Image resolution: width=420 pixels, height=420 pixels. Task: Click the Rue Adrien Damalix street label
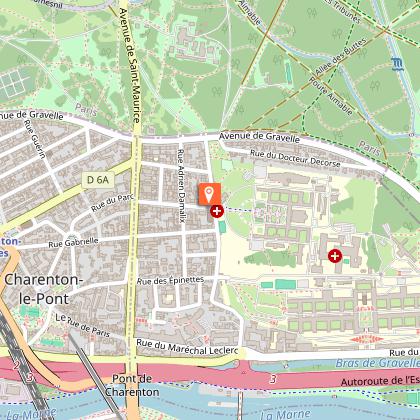(181, 186)
